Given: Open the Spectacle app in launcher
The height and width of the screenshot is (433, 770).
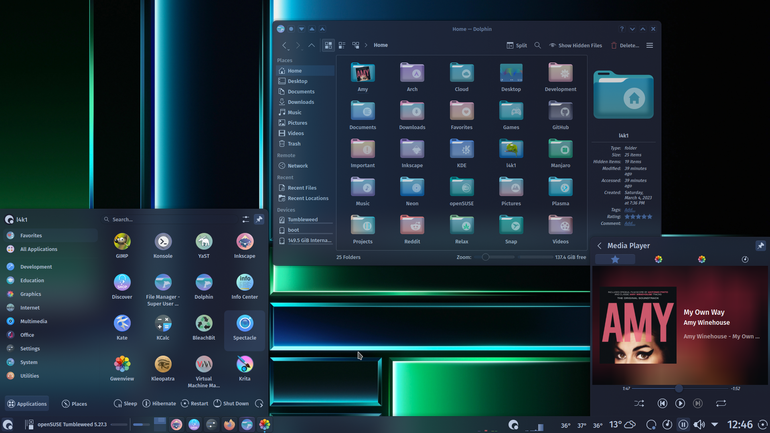Looking at the screenshot, I should click(245, 328).
